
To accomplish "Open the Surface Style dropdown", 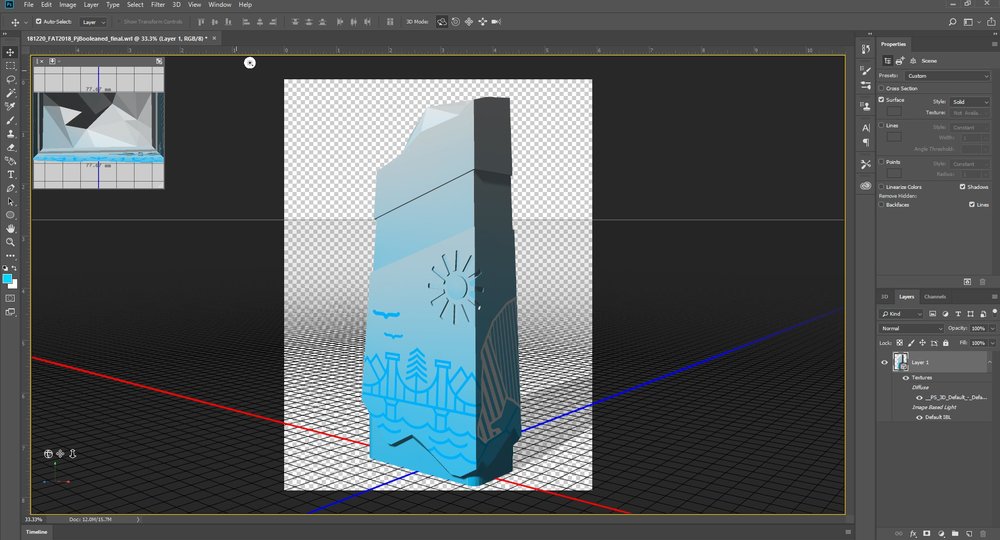I will pos(969,101).
